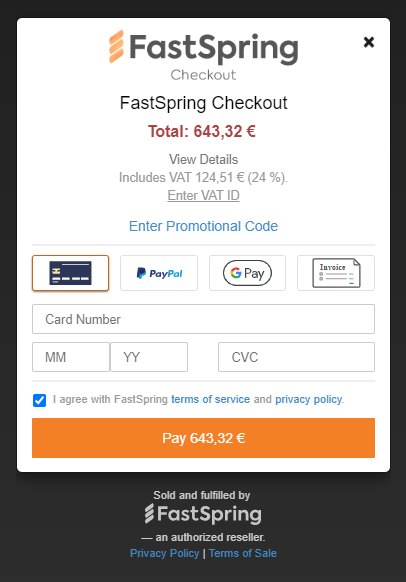
Task: Open the privacy policy link beside checkbox
Action: tap(308, 399)
